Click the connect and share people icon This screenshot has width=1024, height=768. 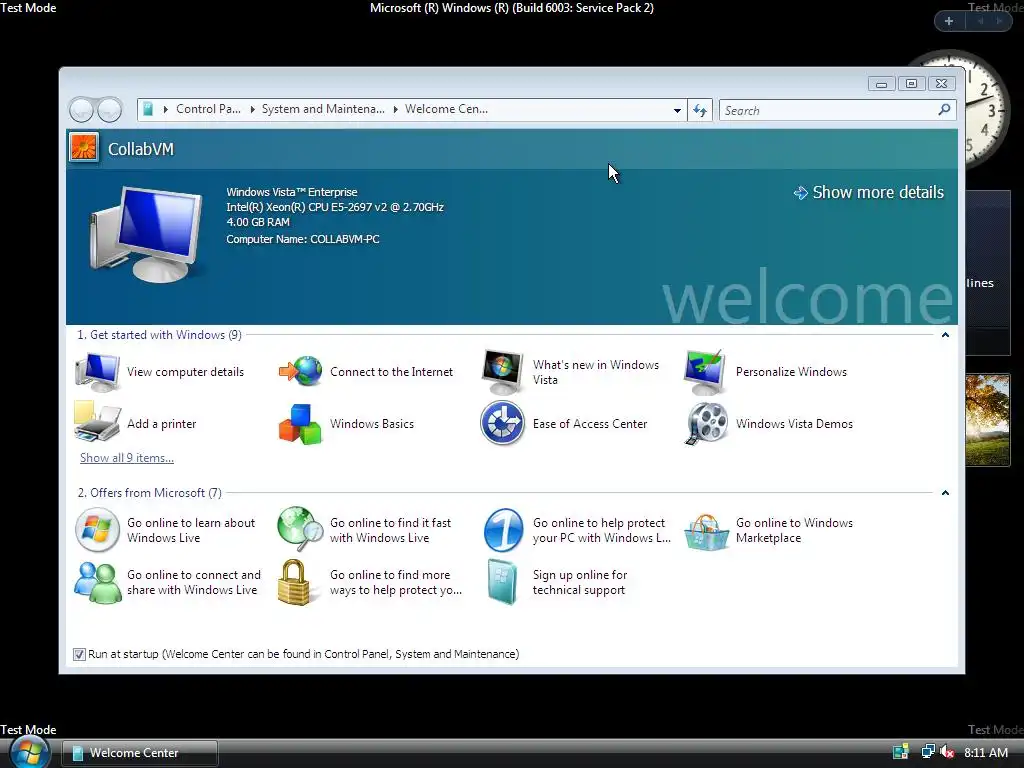97,583
